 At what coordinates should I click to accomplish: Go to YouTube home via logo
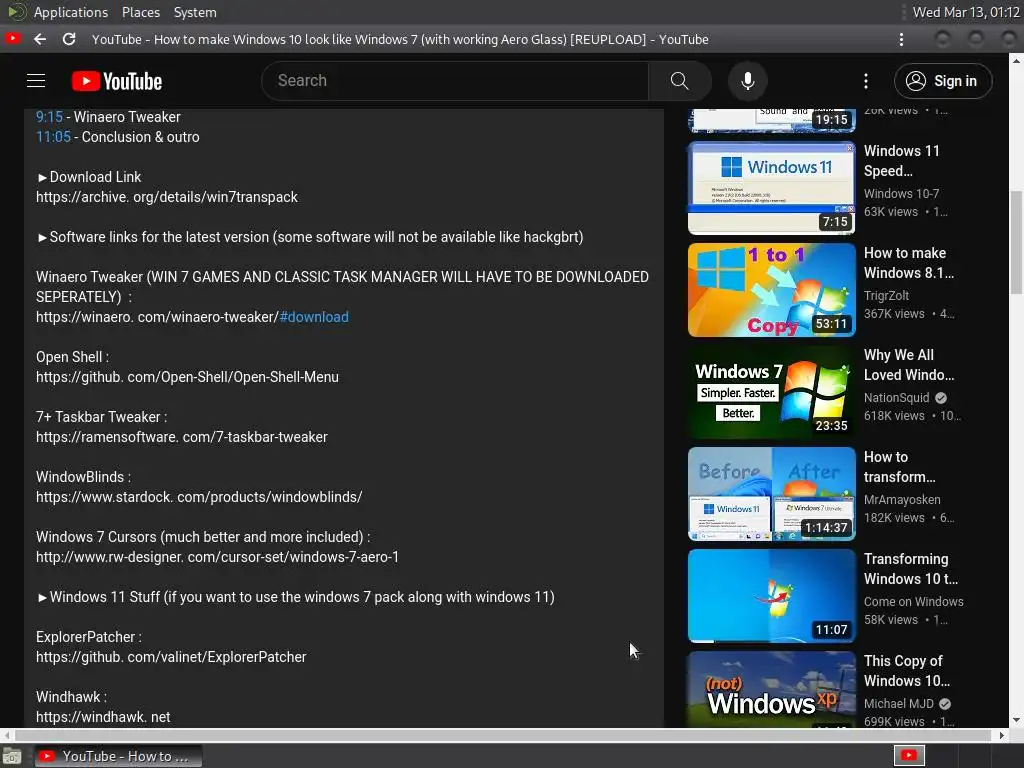tap(117, 81)
